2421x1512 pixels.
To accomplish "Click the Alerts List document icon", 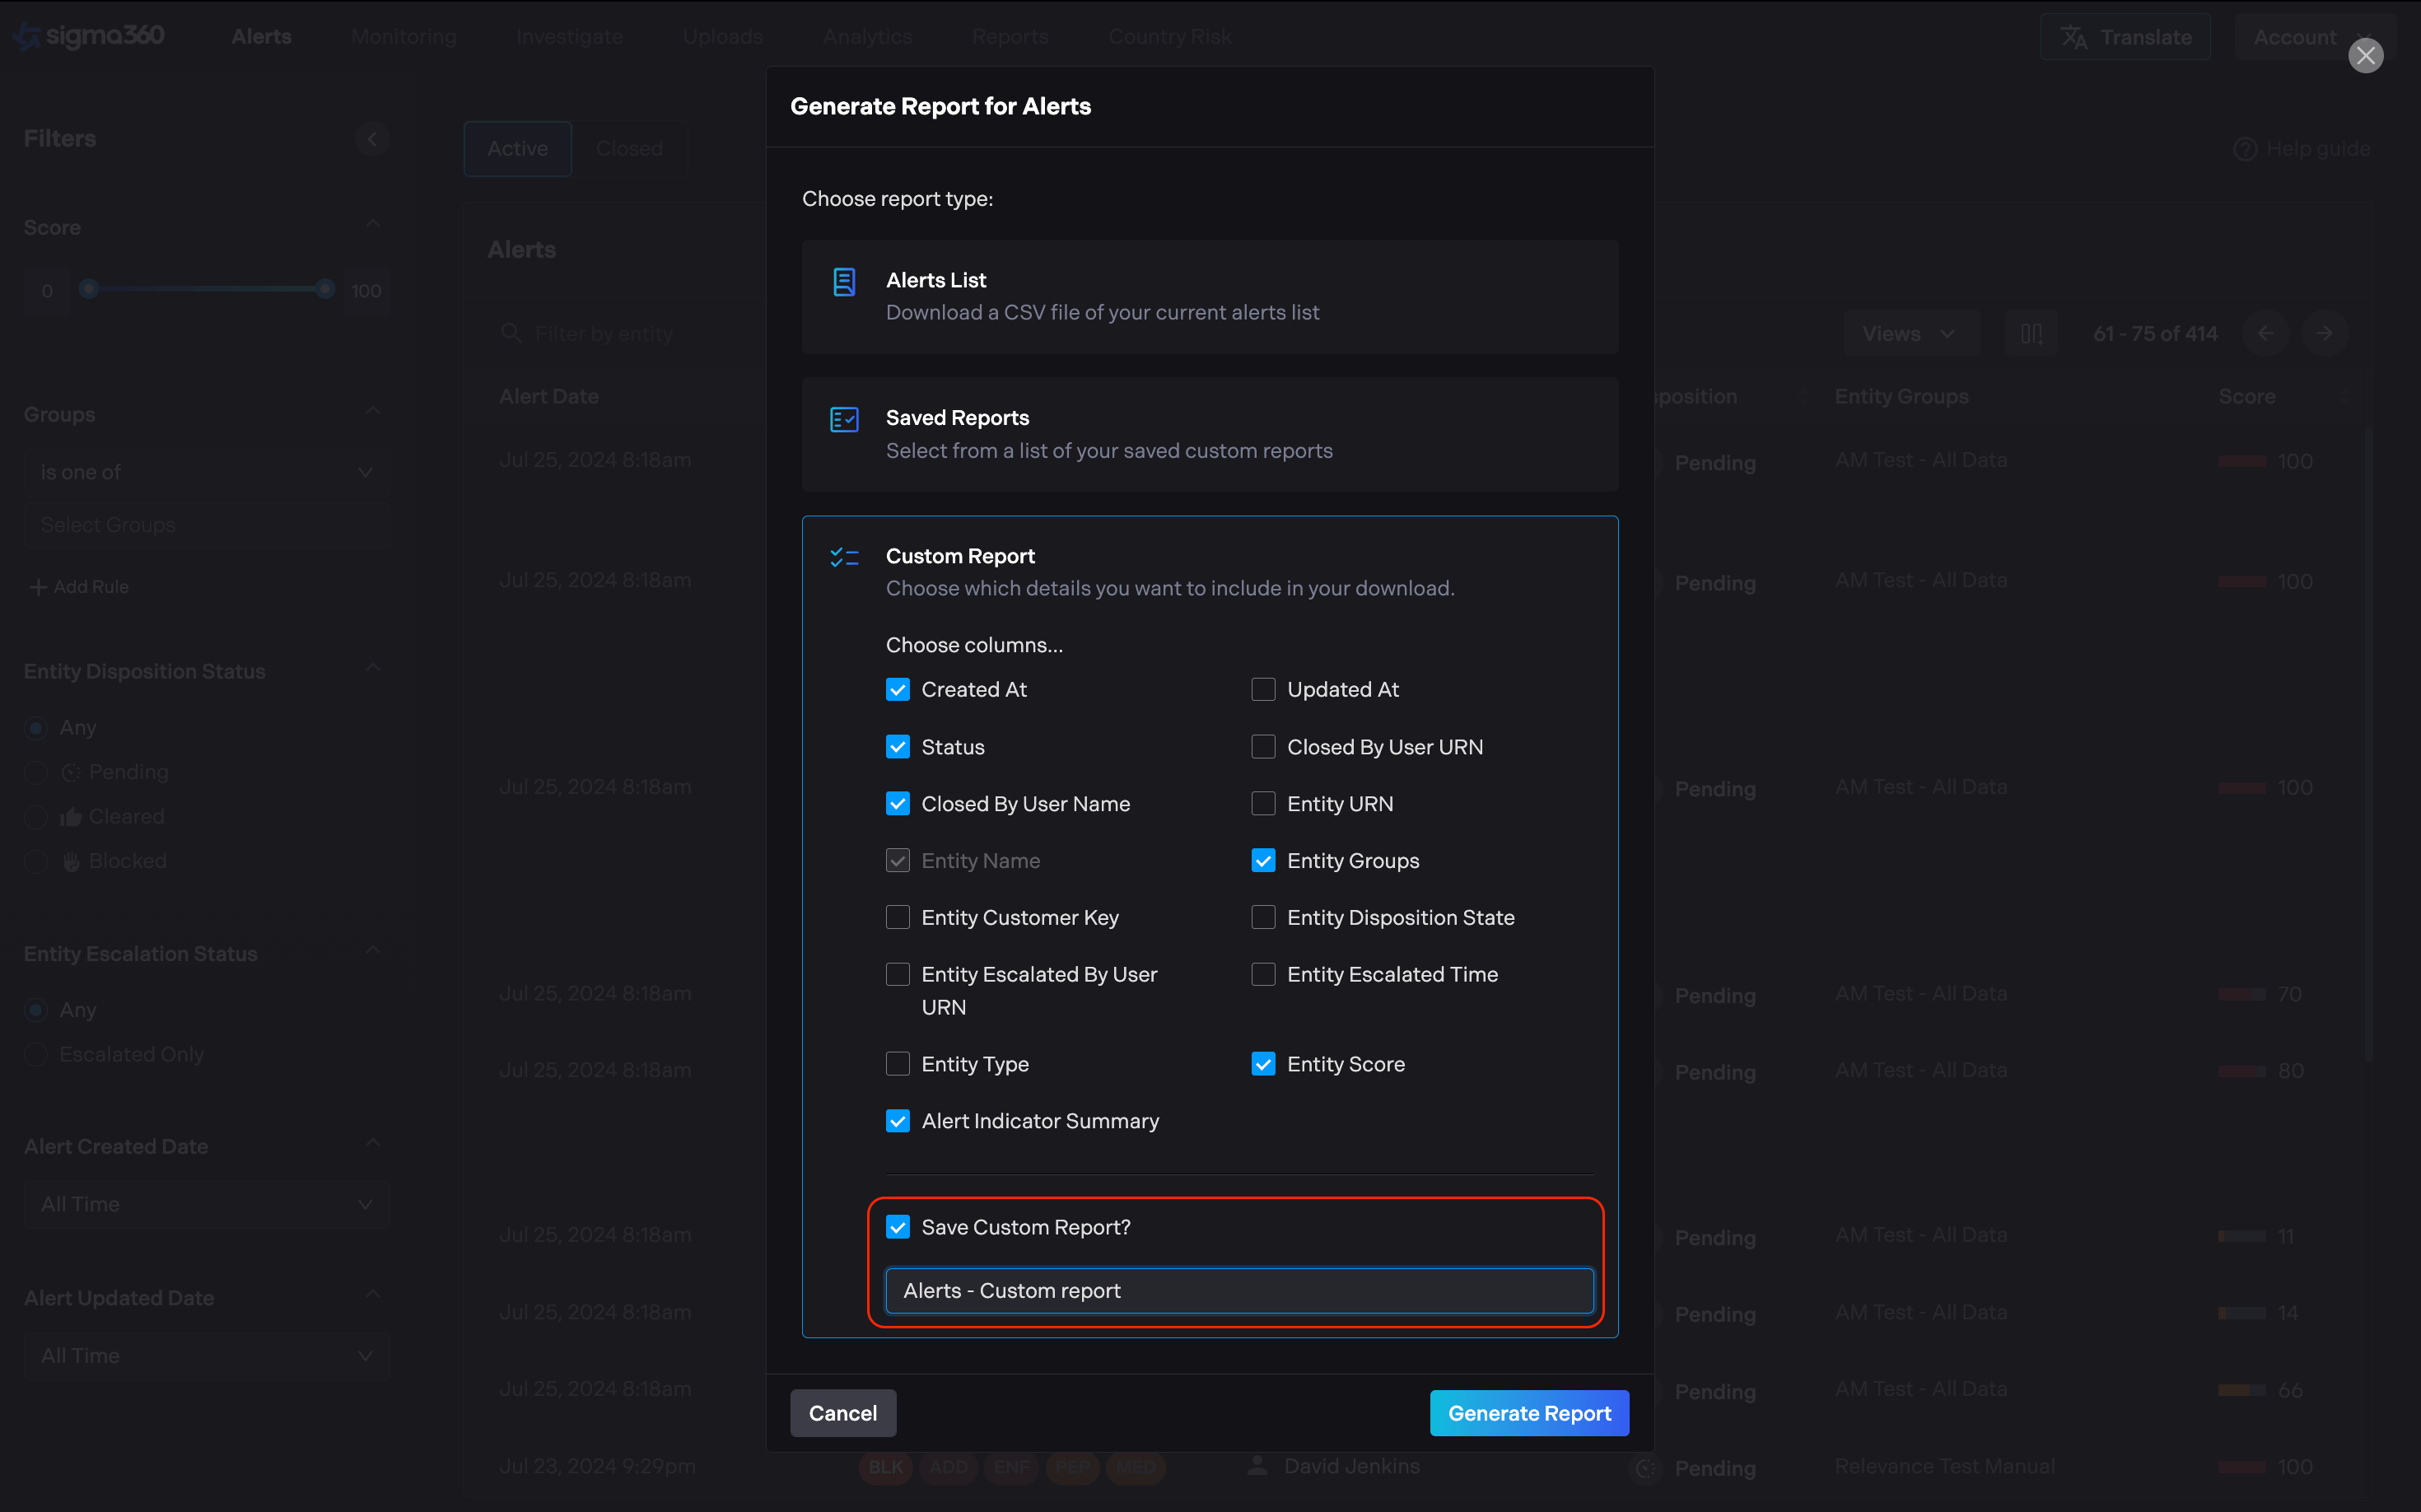I will coord(844,283).
